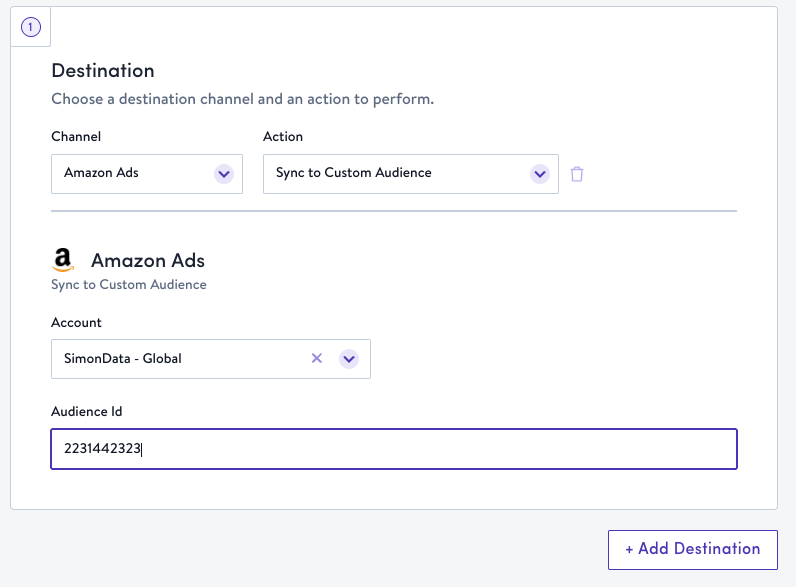Image resolution: width=796 pixels, height=587 pixels.
Task: Click the 'Choose a destination channel' description
Action: (x=243, y=99)
